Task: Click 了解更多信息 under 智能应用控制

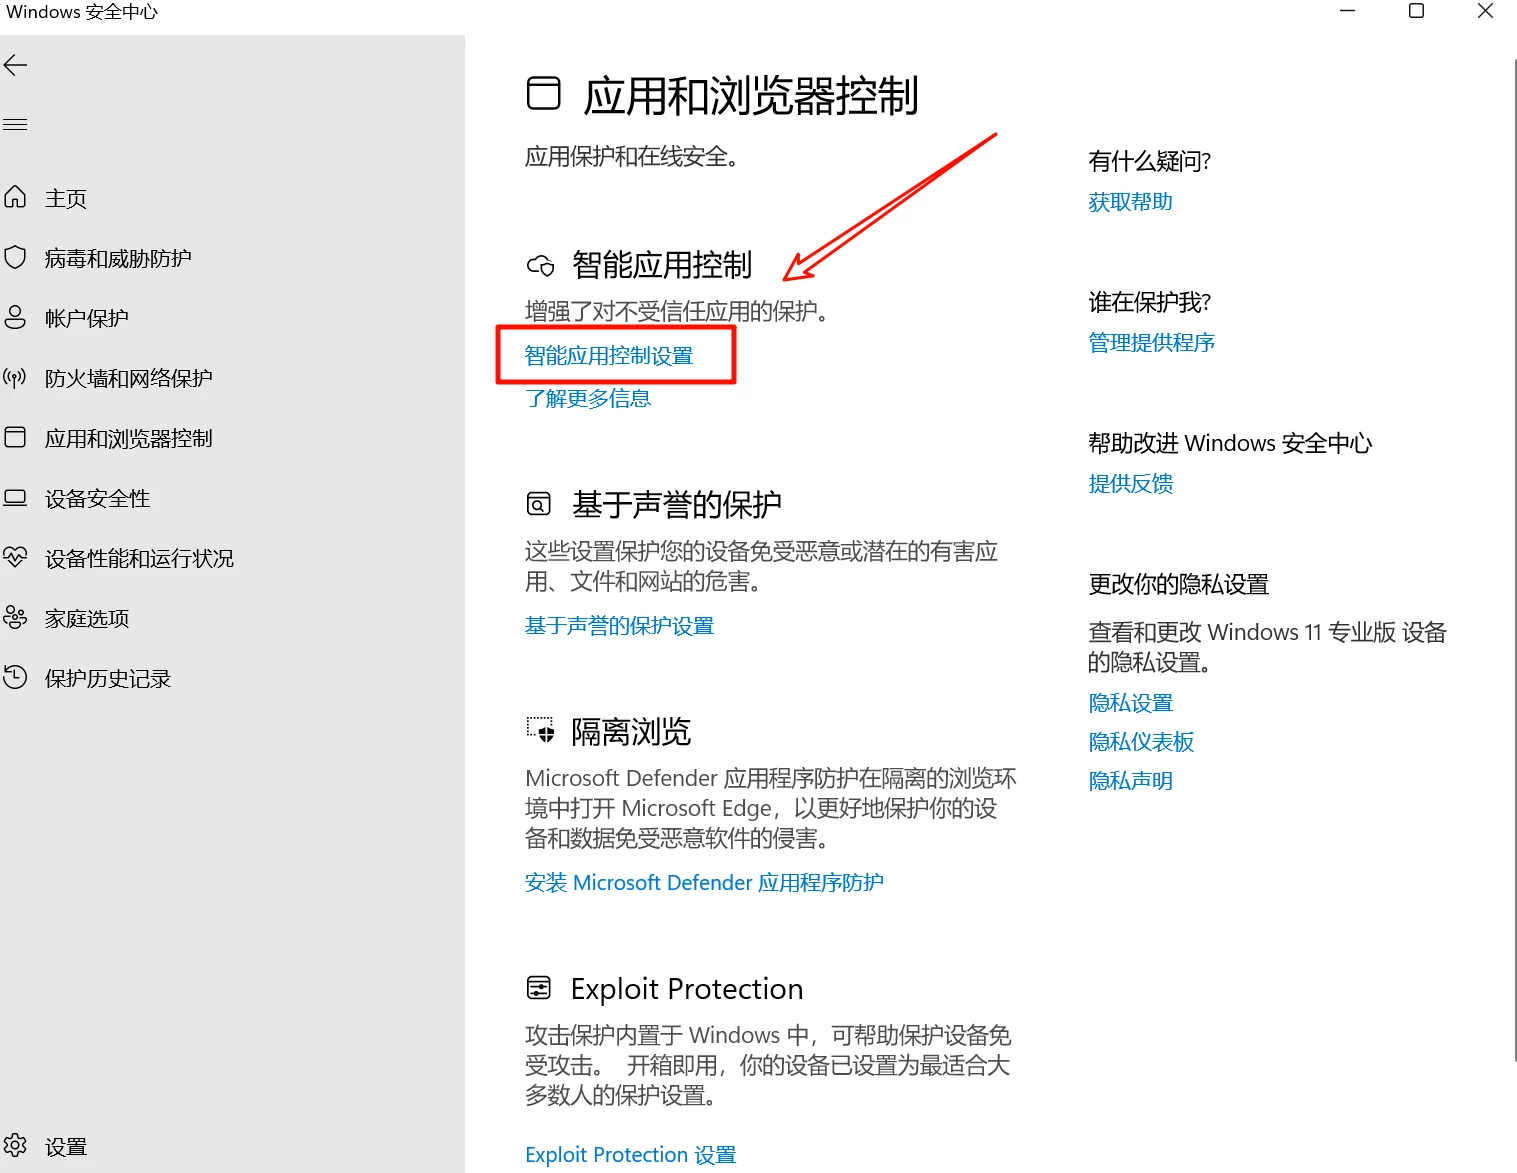Action: [587, 398]
